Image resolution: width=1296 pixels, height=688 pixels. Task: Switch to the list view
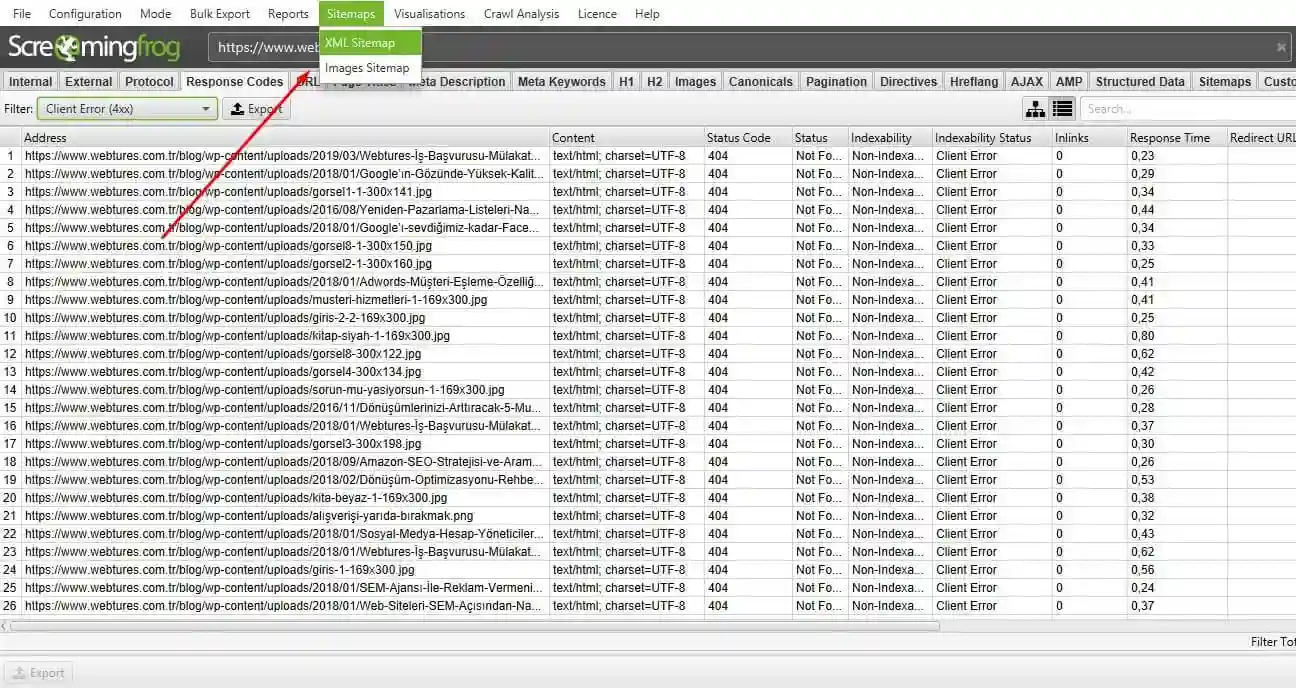(x=1063, y=108)
